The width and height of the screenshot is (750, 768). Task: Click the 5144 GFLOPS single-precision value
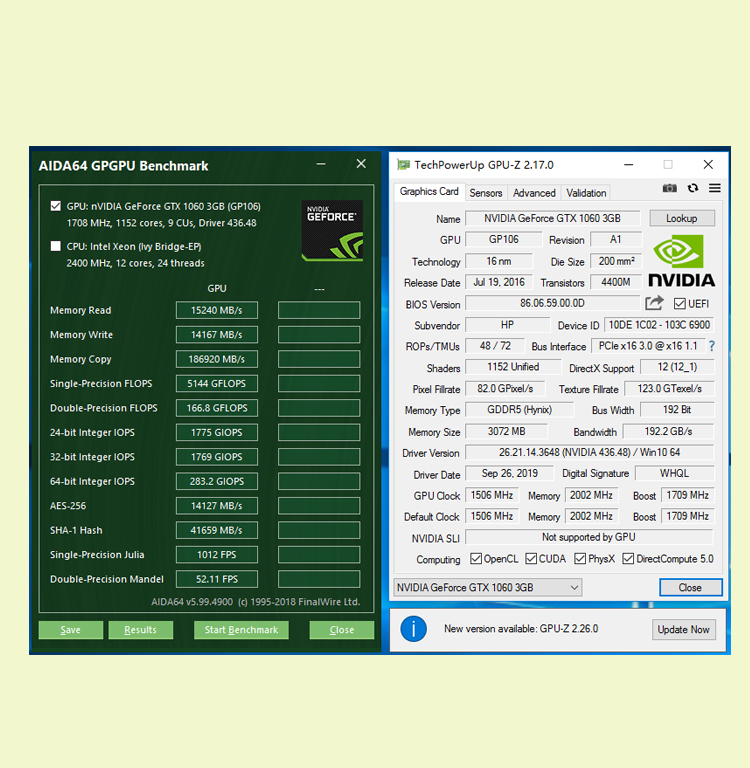coord(217,384)
